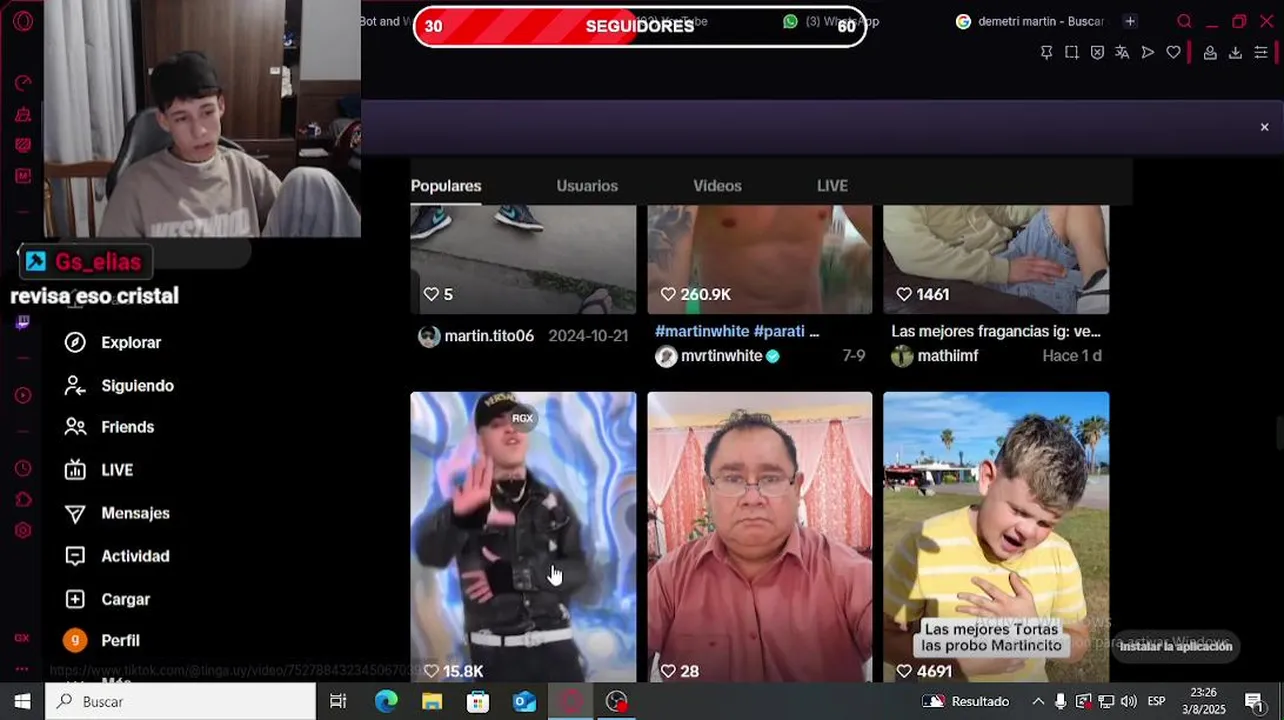This screenshot has width=1284, height=720.
Task: Open Actividad in TikTok sidebar
Action: click(x=116, y=556)
